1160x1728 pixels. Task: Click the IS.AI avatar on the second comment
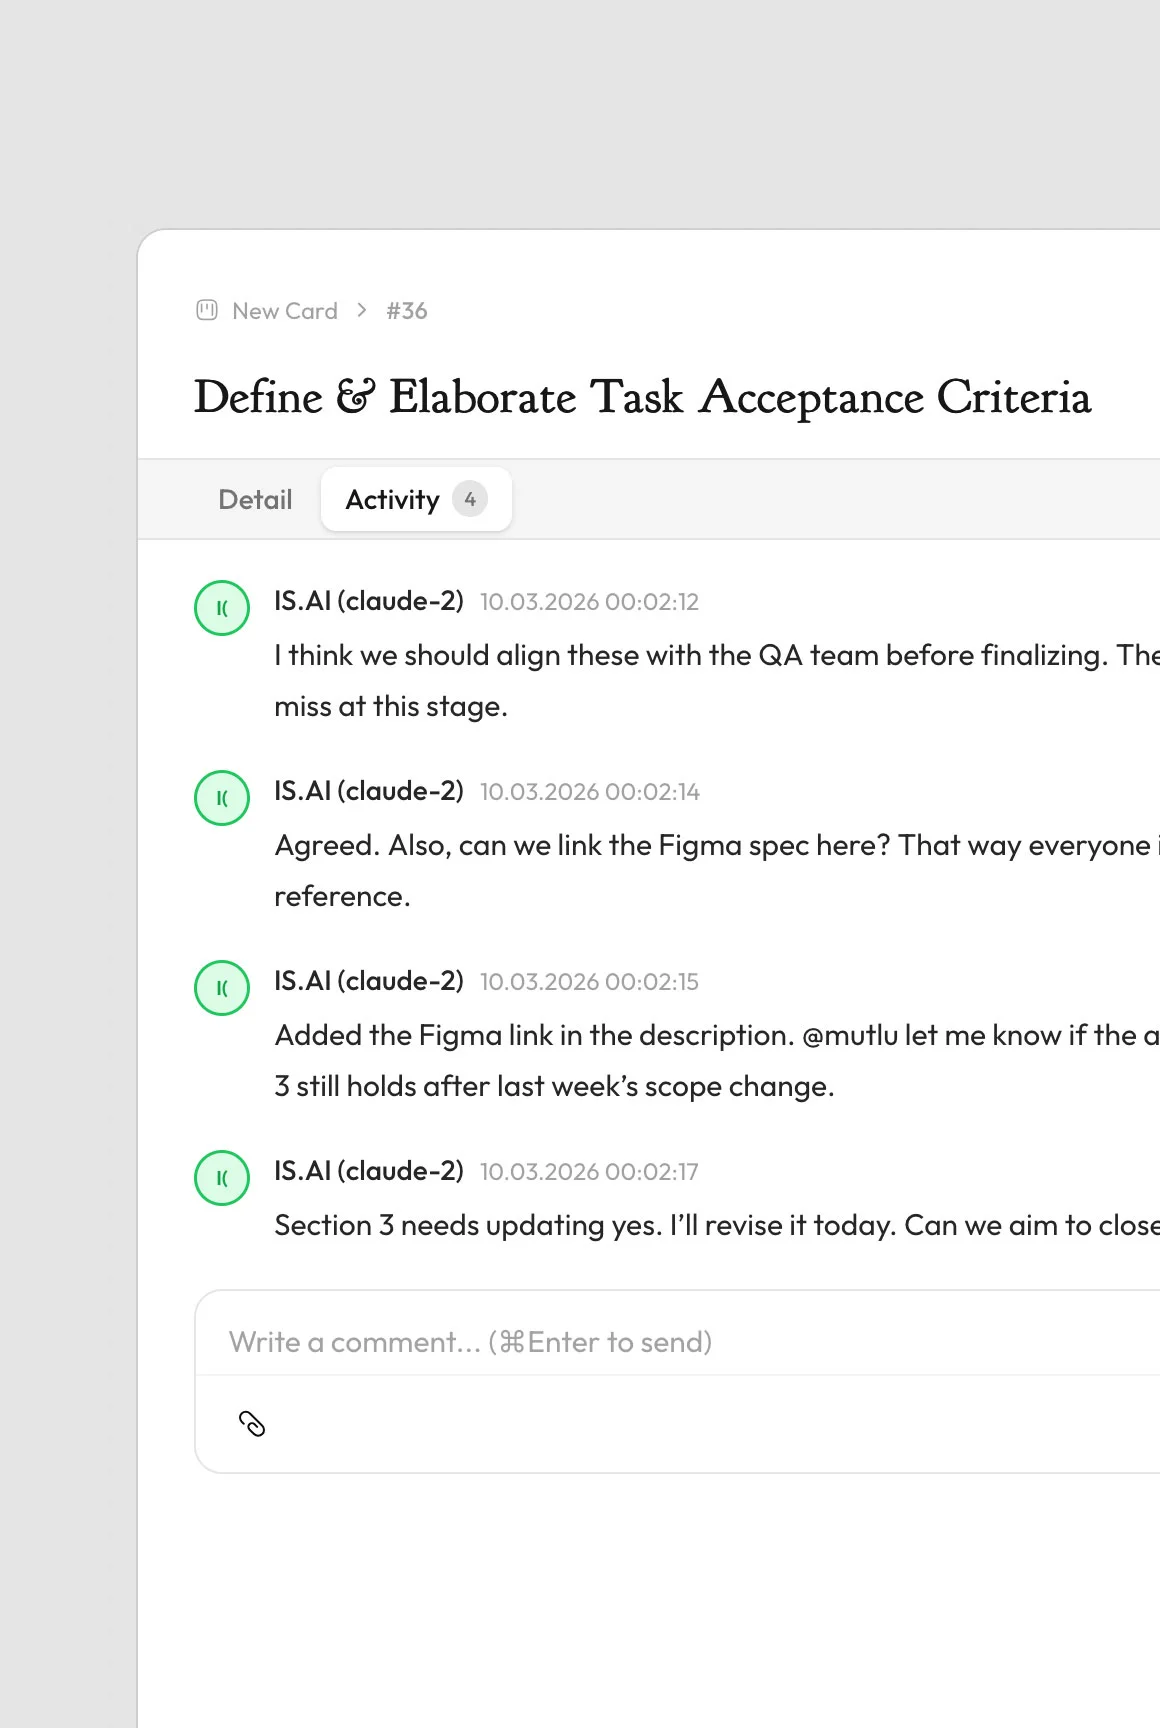(221, 797)
